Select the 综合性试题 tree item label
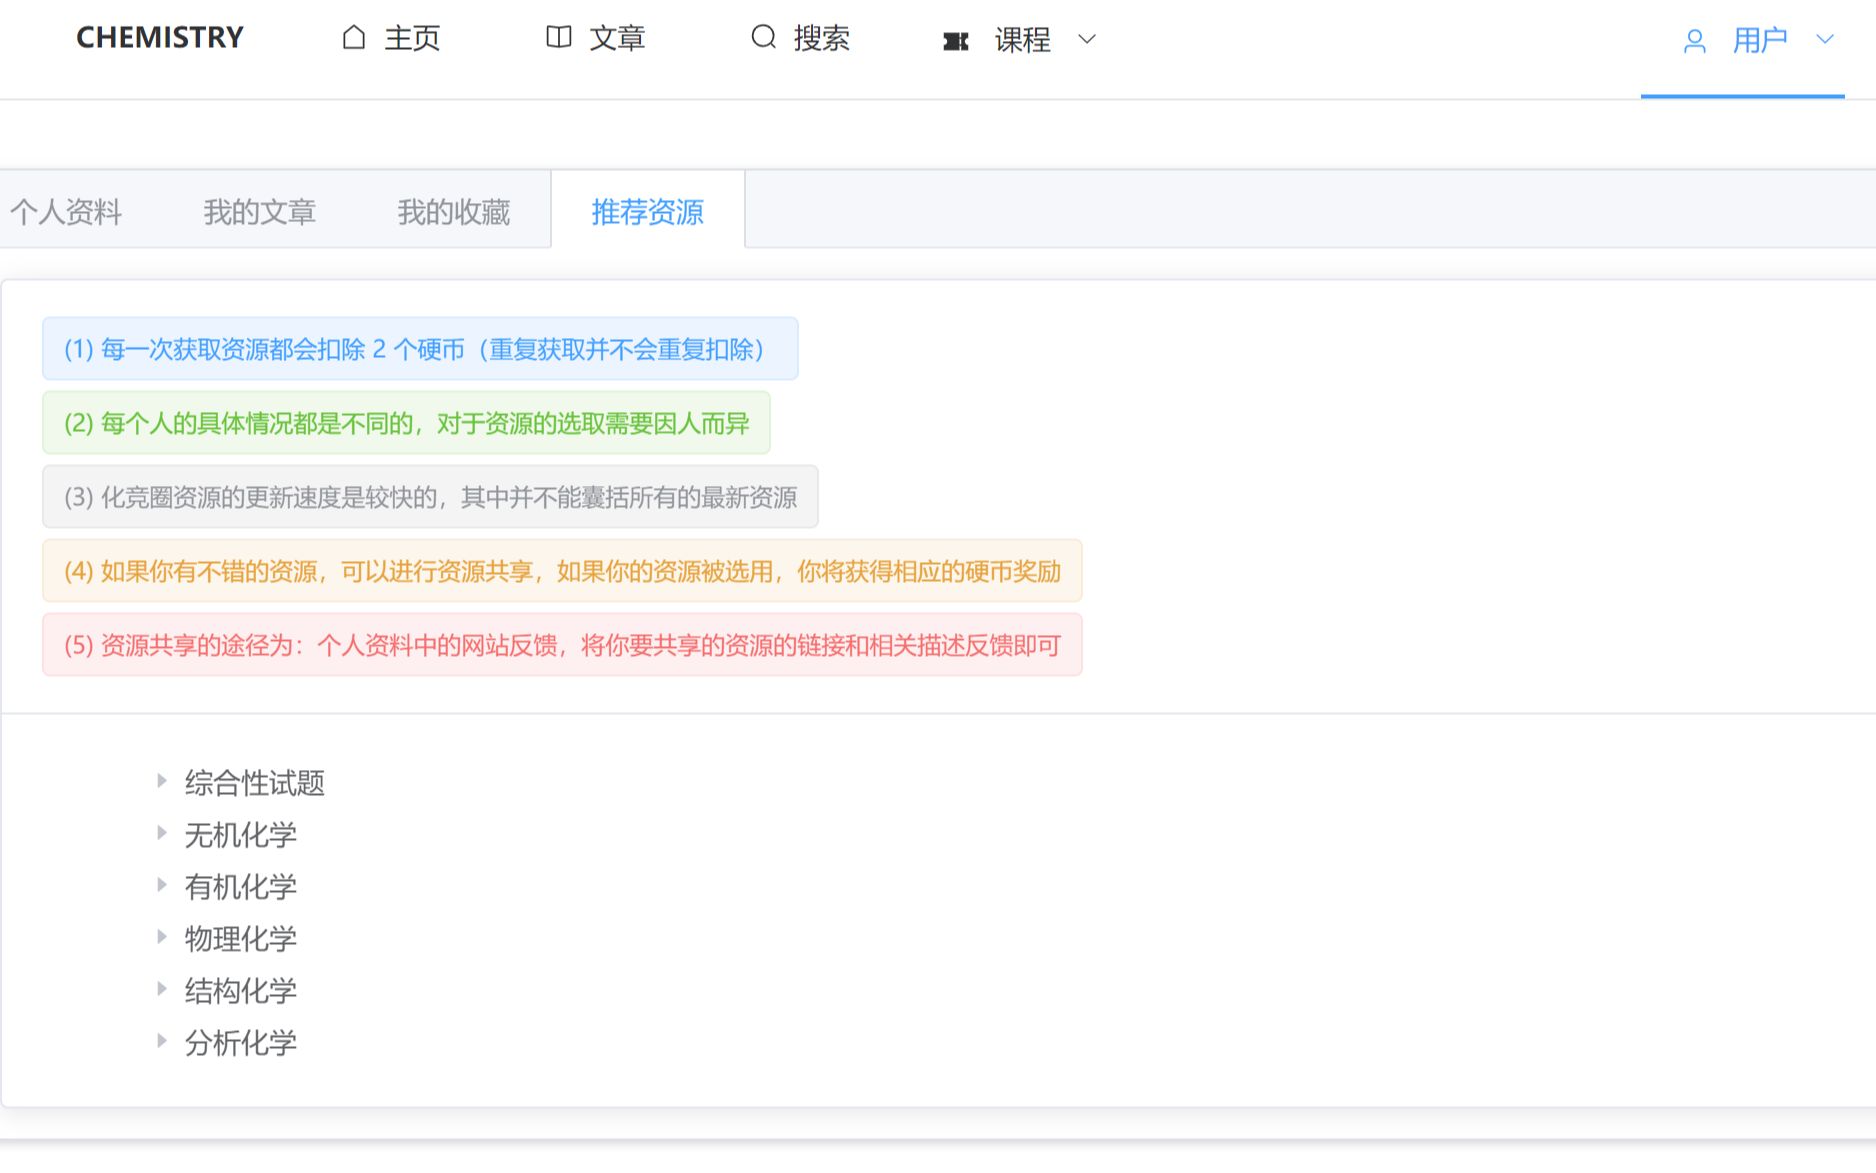Viewport: 1876px width, 1173px height. [x=255, y=783]
